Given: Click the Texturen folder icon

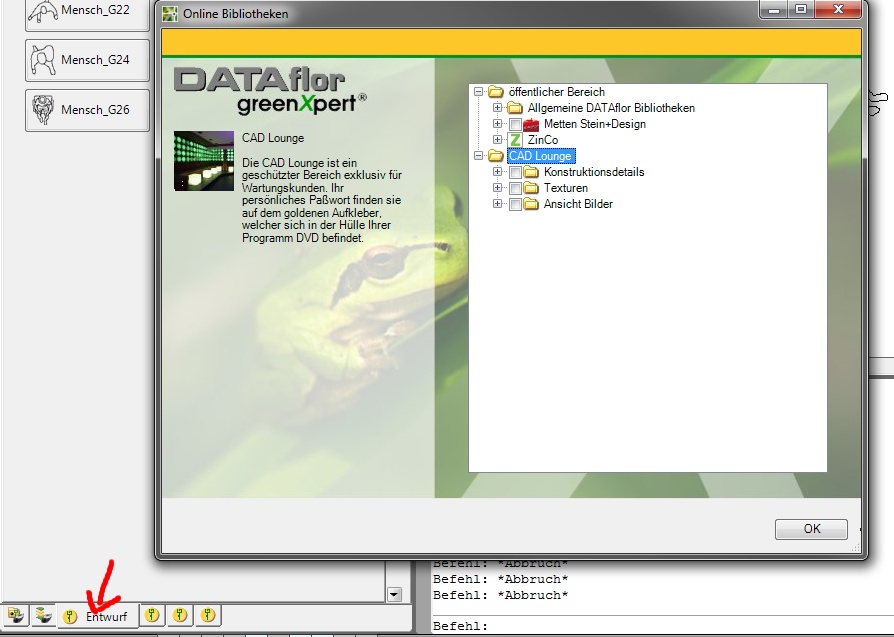Looking at the screenshot, I should [531, 188].
